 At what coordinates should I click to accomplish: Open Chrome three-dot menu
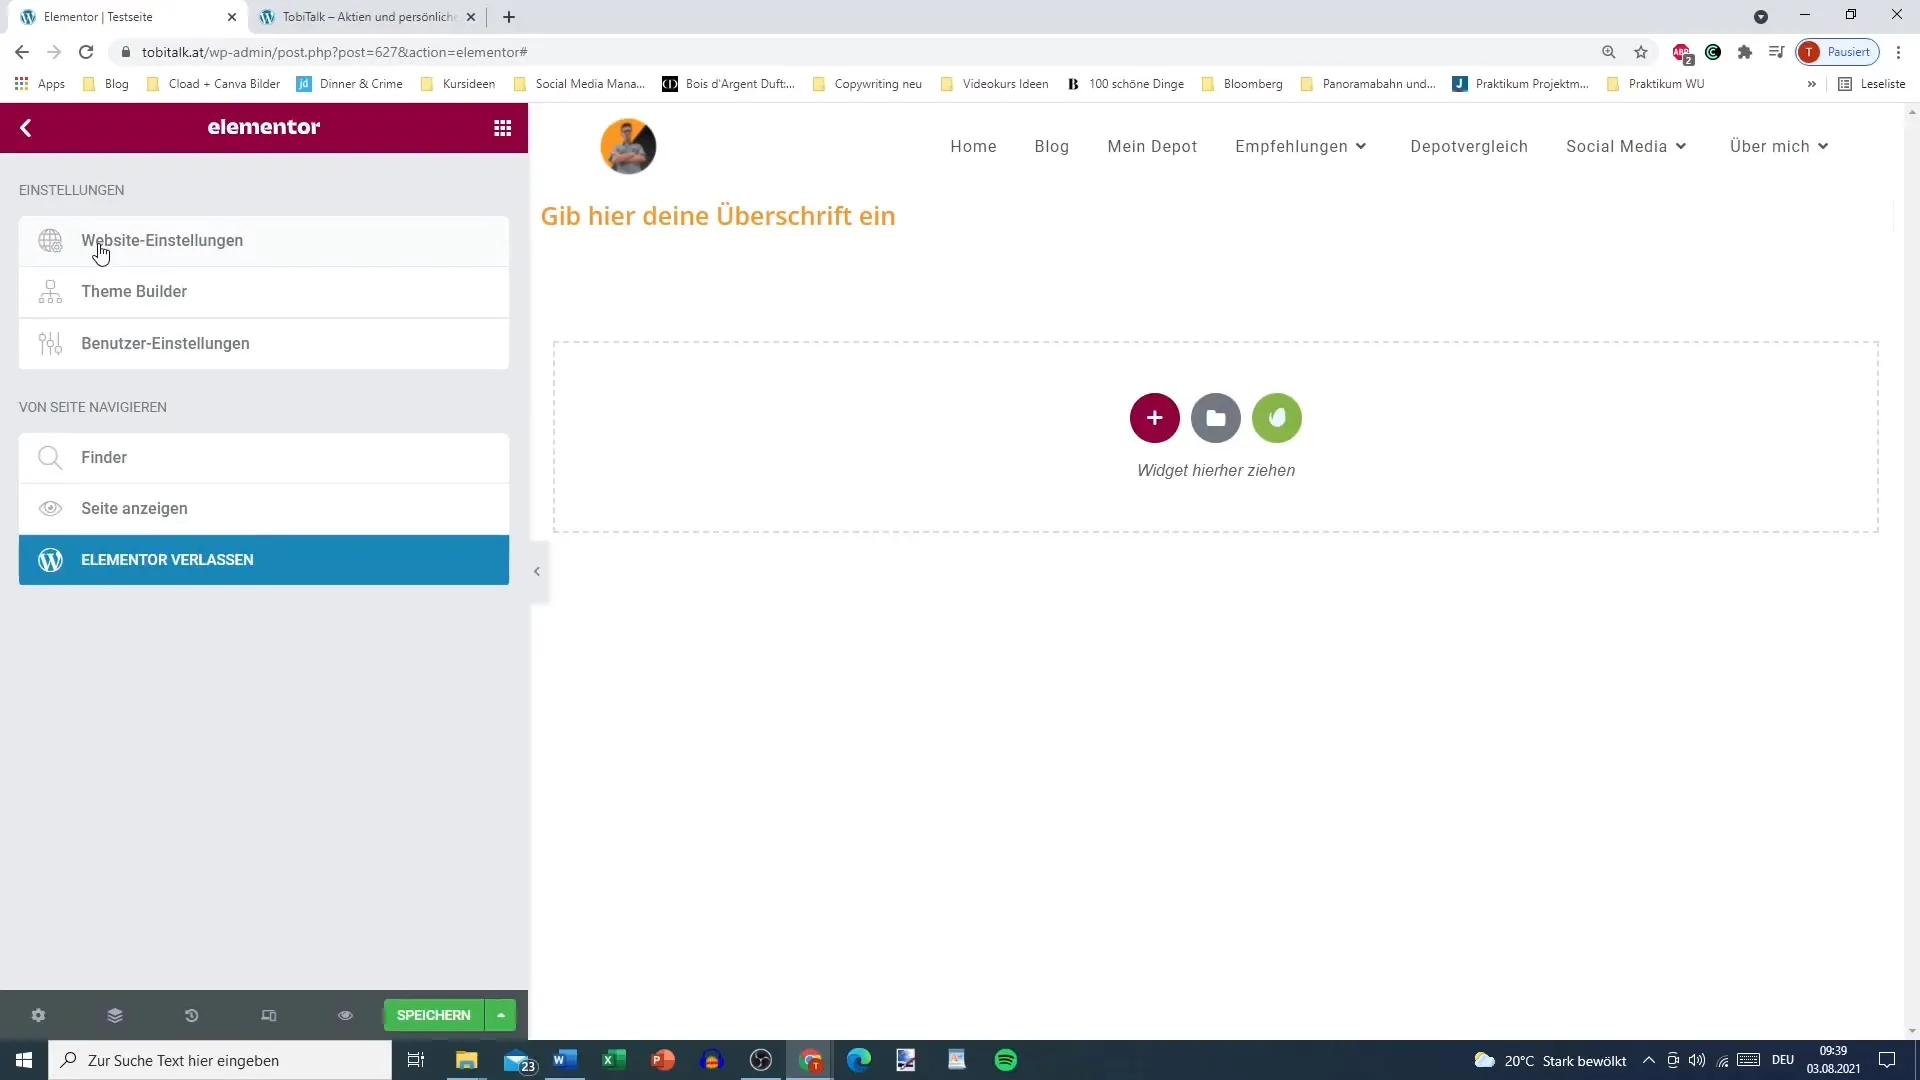pyautogui.click(x=1899, y=52)
